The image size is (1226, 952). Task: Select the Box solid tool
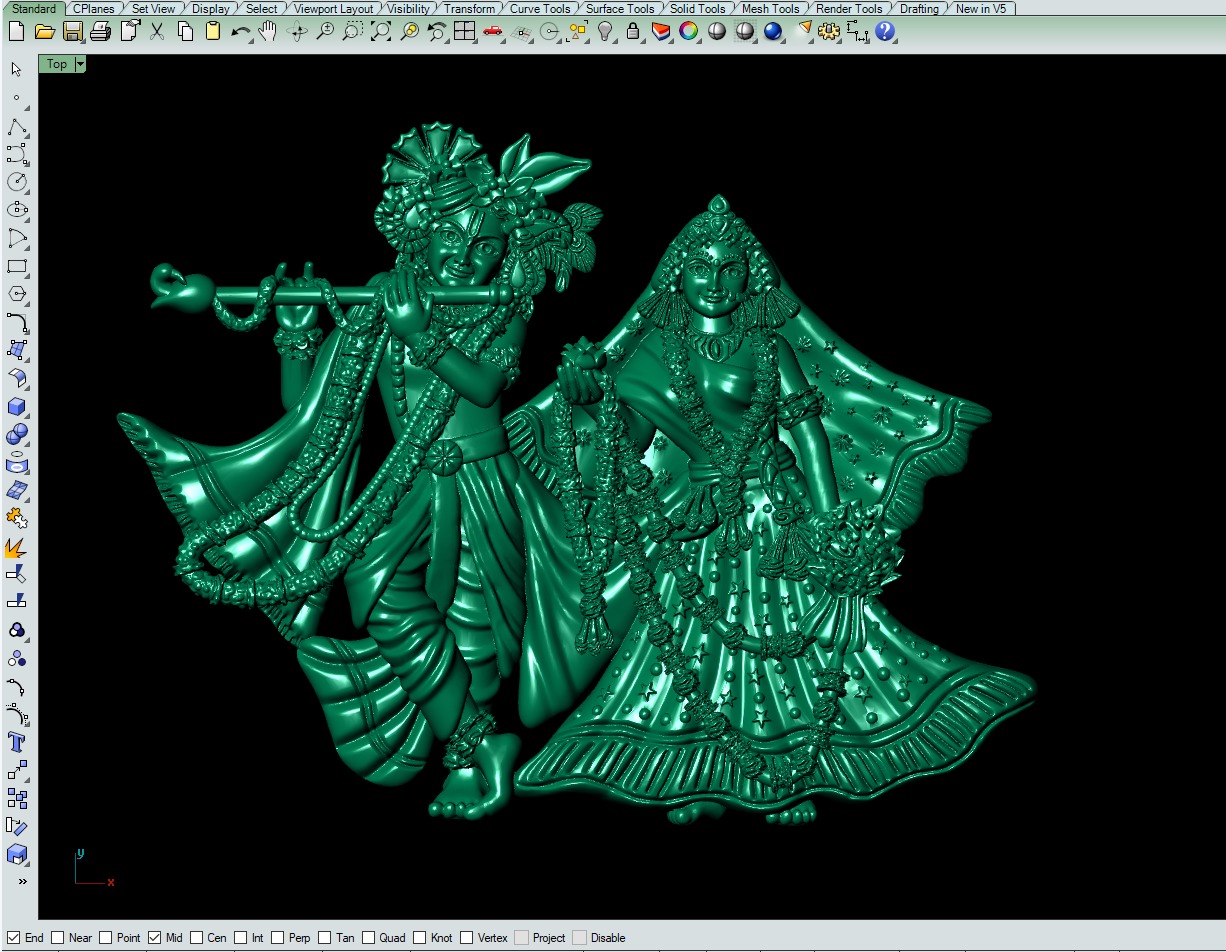17,407
